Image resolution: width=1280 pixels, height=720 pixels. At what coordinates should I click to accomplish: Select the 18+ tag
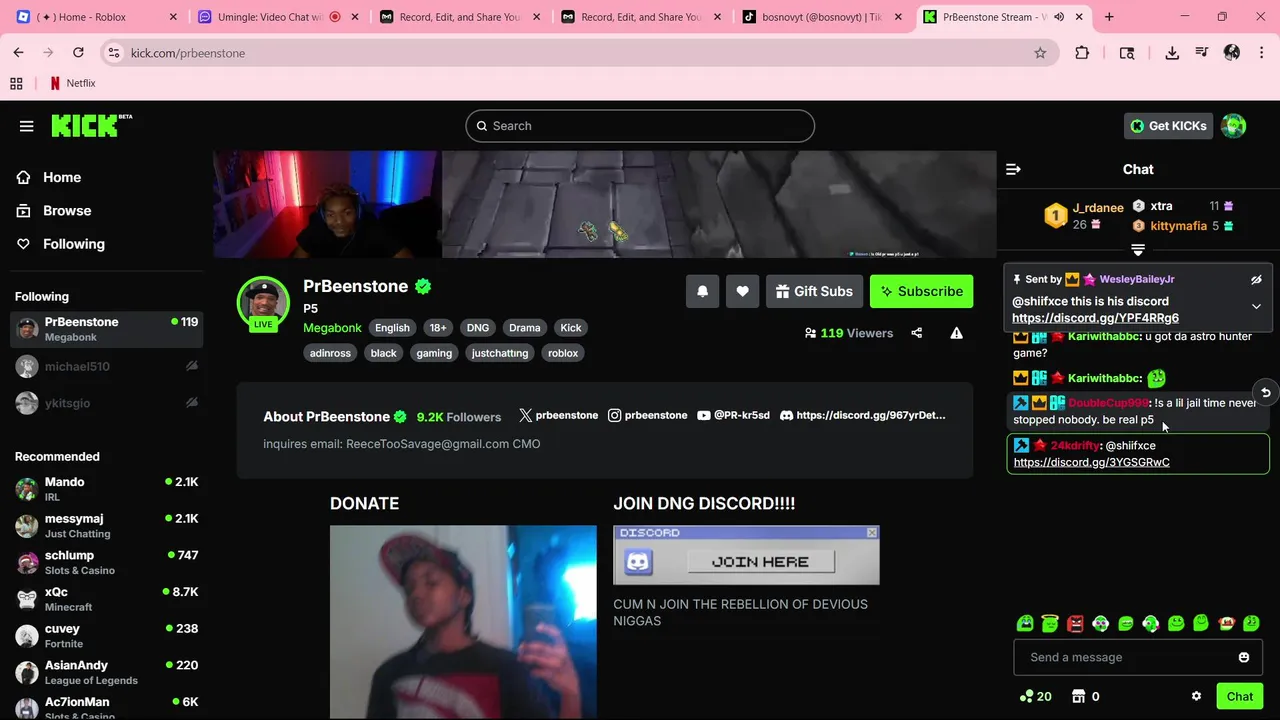click(438, 328)
